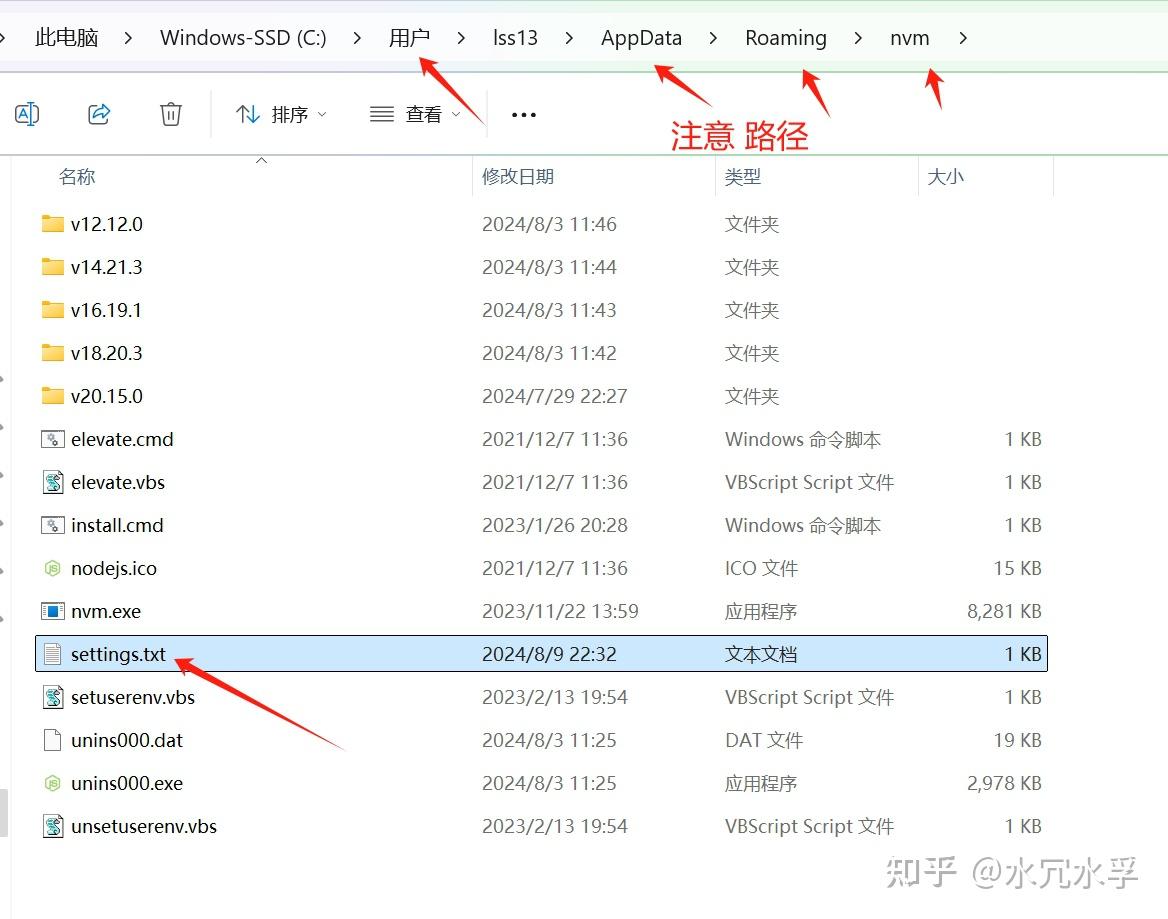
Task: Click the chevron after AppData in breadcrumb
Action: (x=712, y=37)
